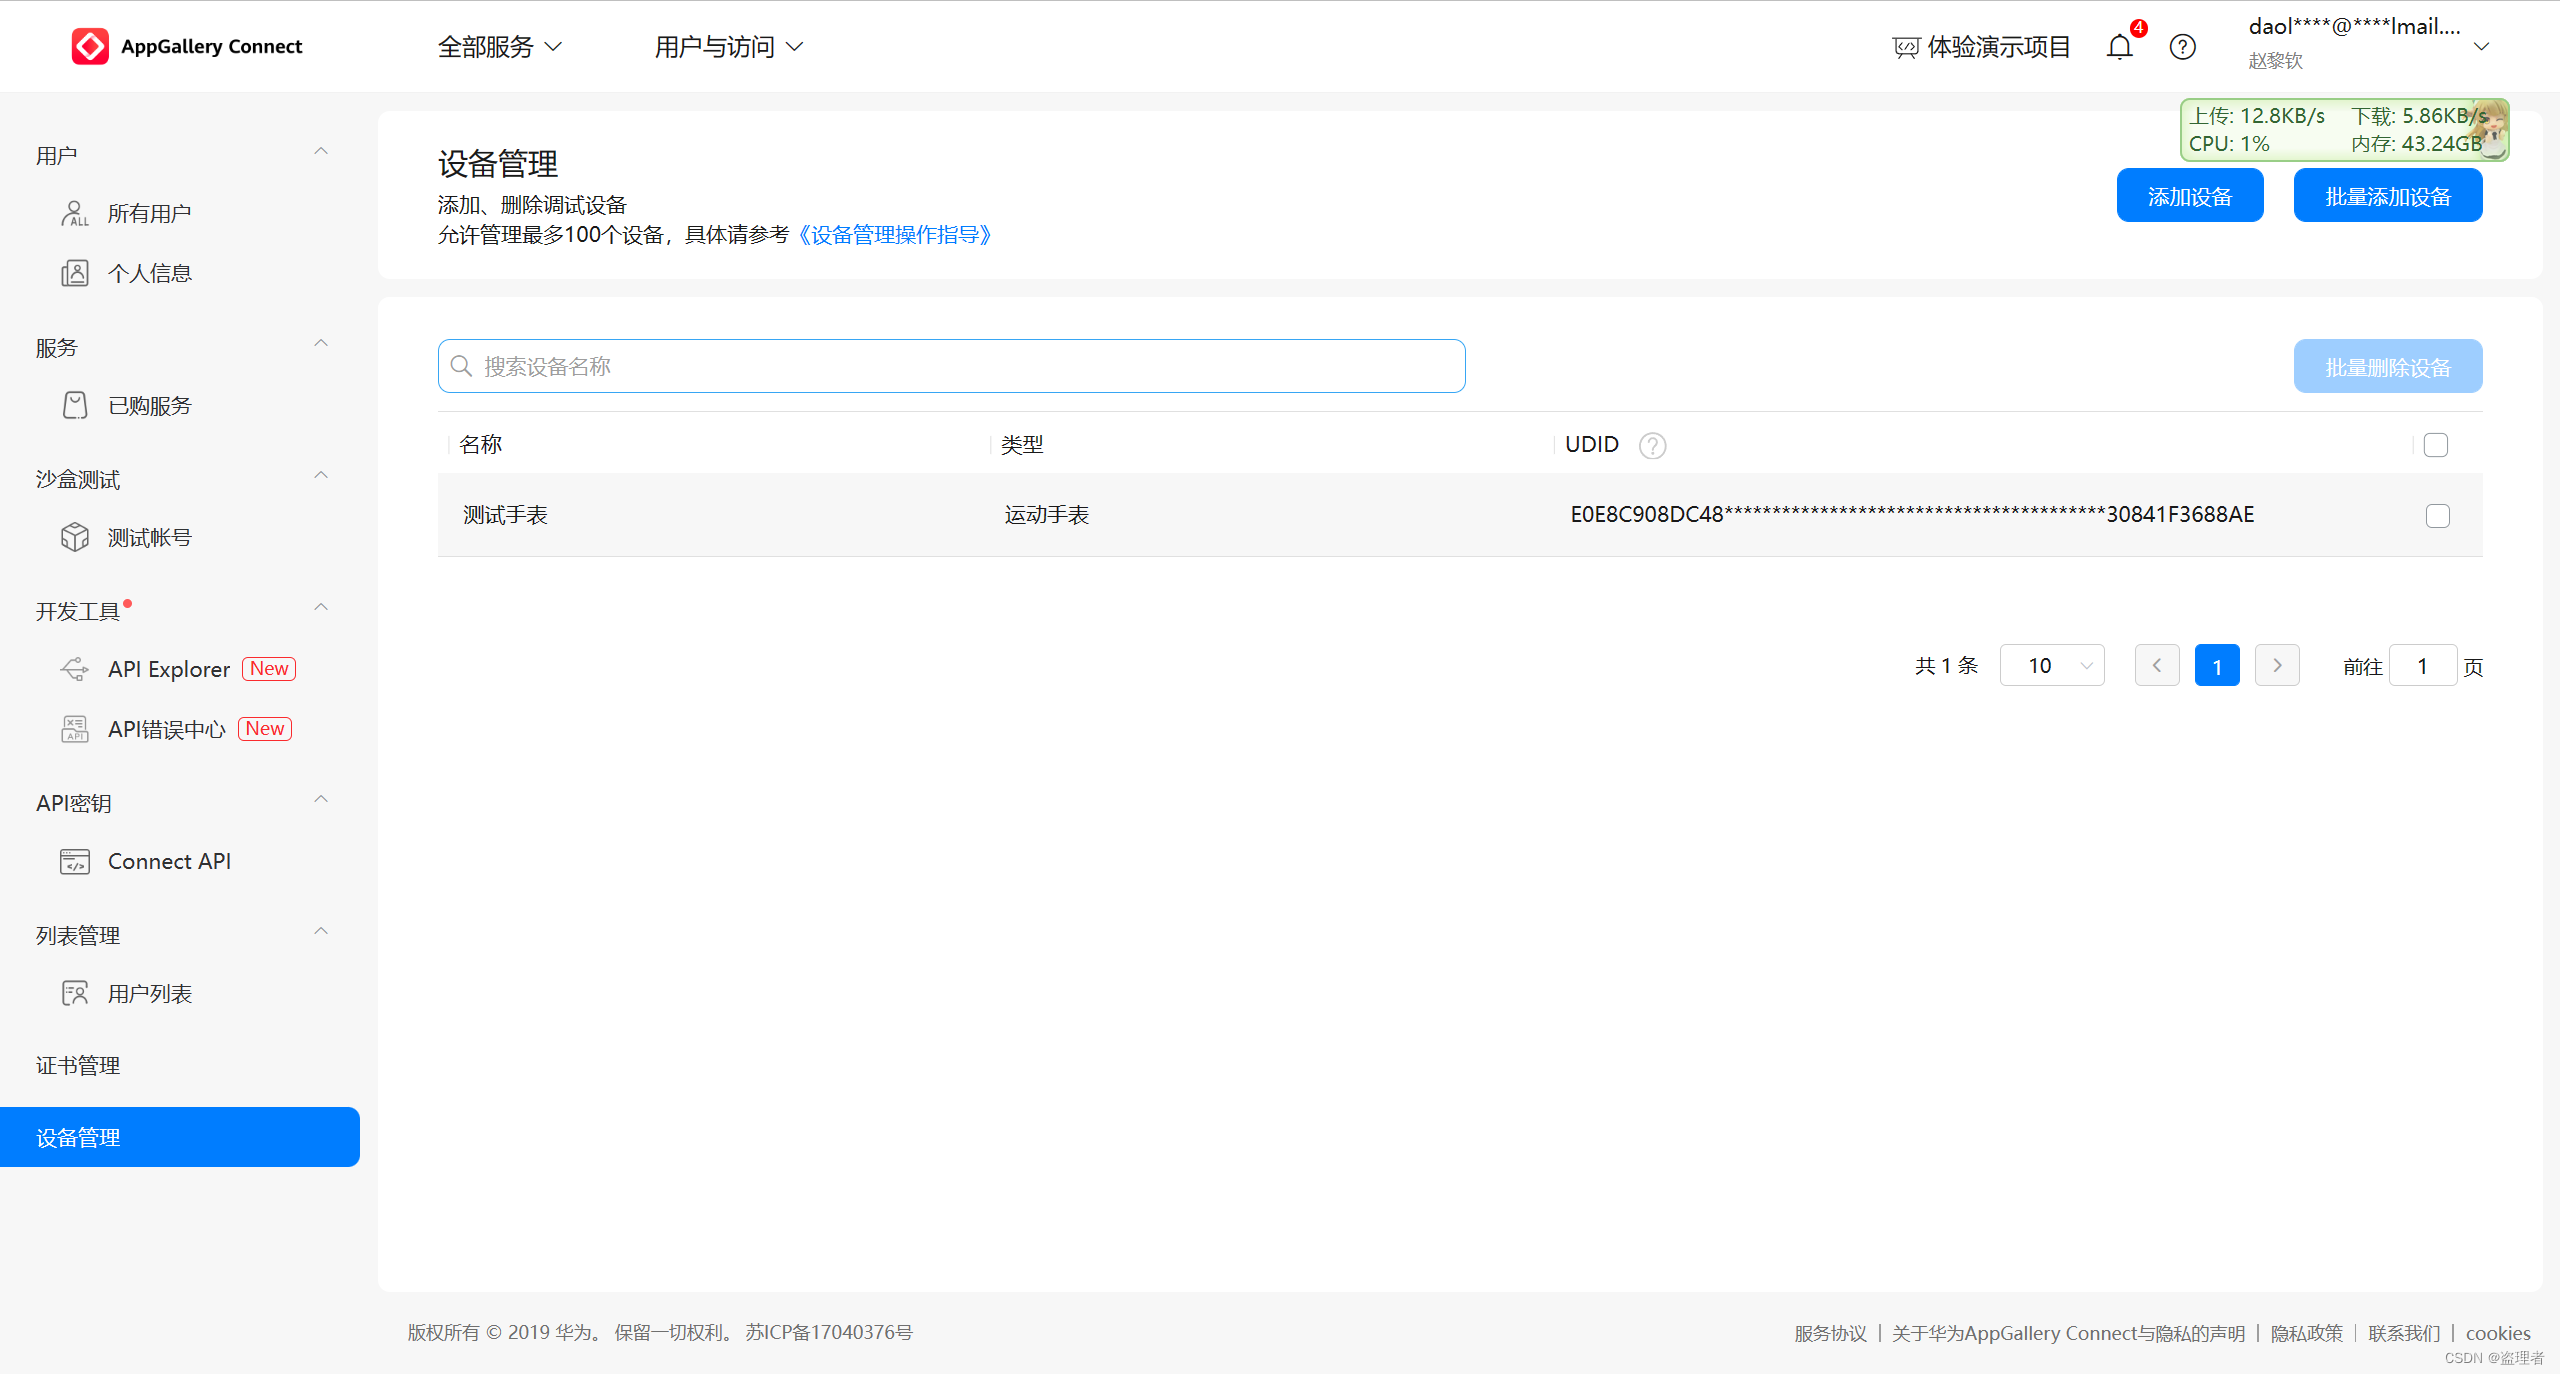The width and height of the screenshot is (2560, 1374).
Task: Expand the 用户与访问 dropdown
Action: 728,47
